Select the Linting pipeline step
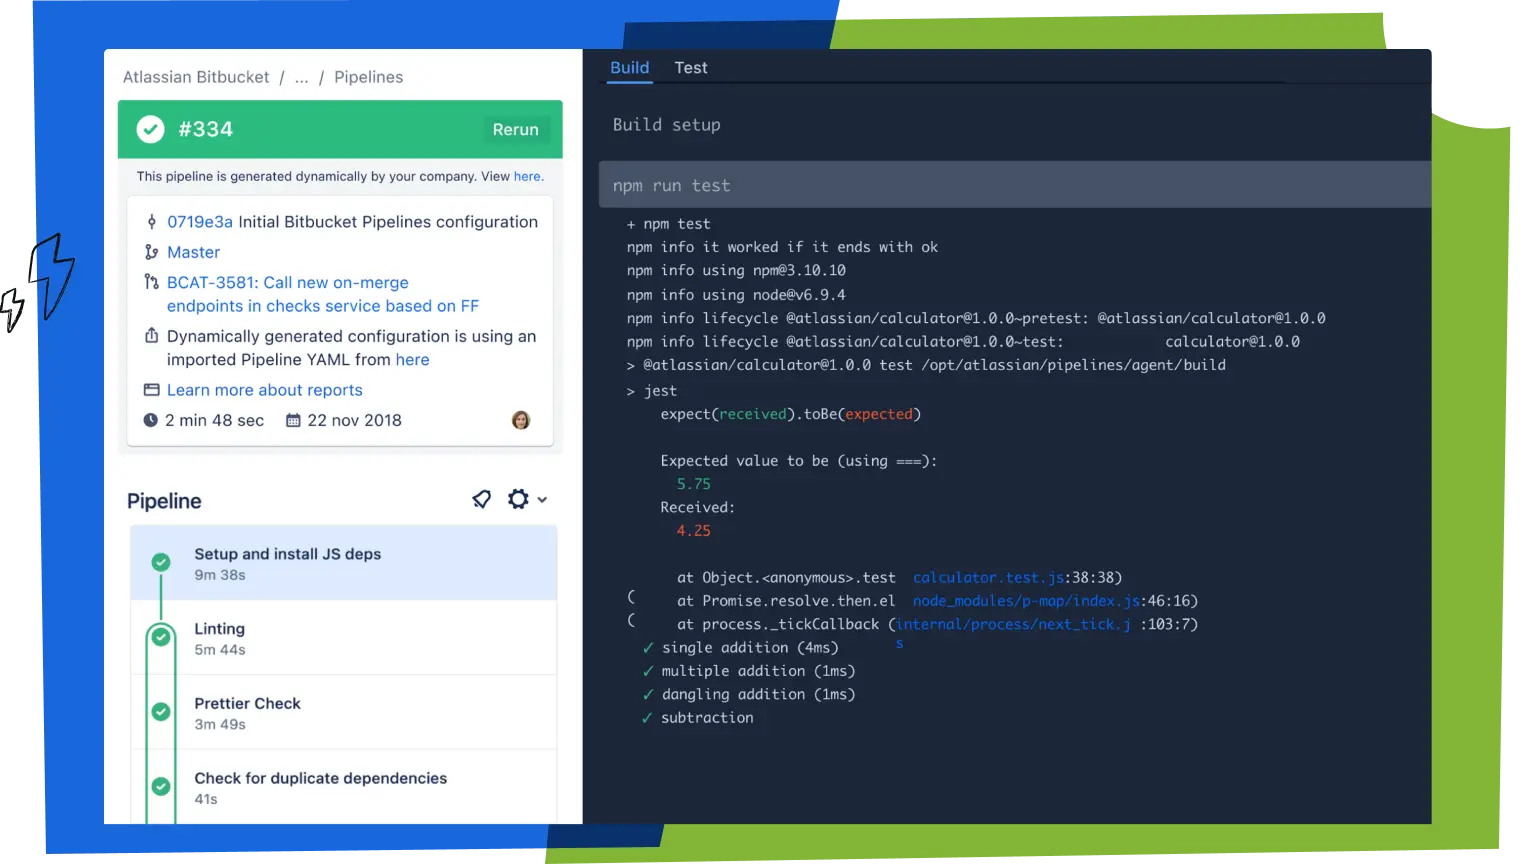Image resolution: width=1536 pixels, height=864 pixels. click(344, 638)
